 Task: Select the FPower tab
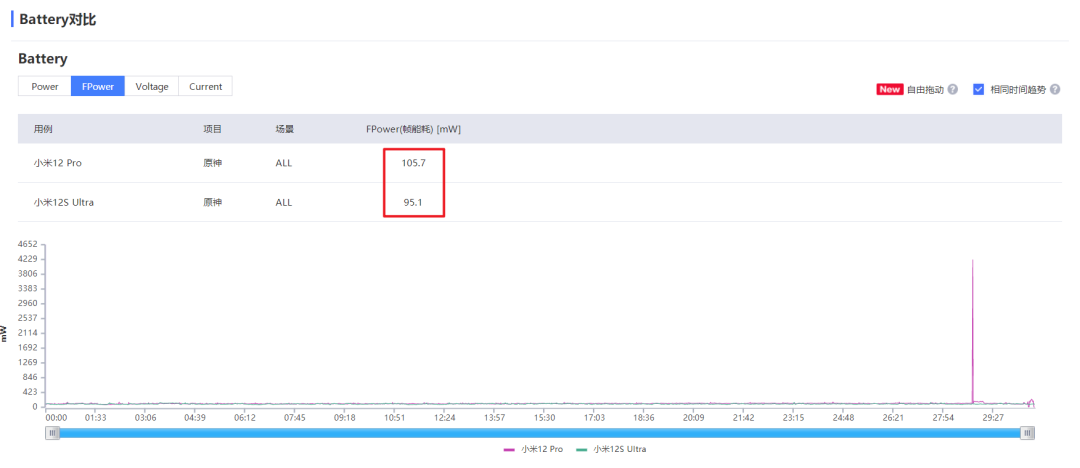97,87
